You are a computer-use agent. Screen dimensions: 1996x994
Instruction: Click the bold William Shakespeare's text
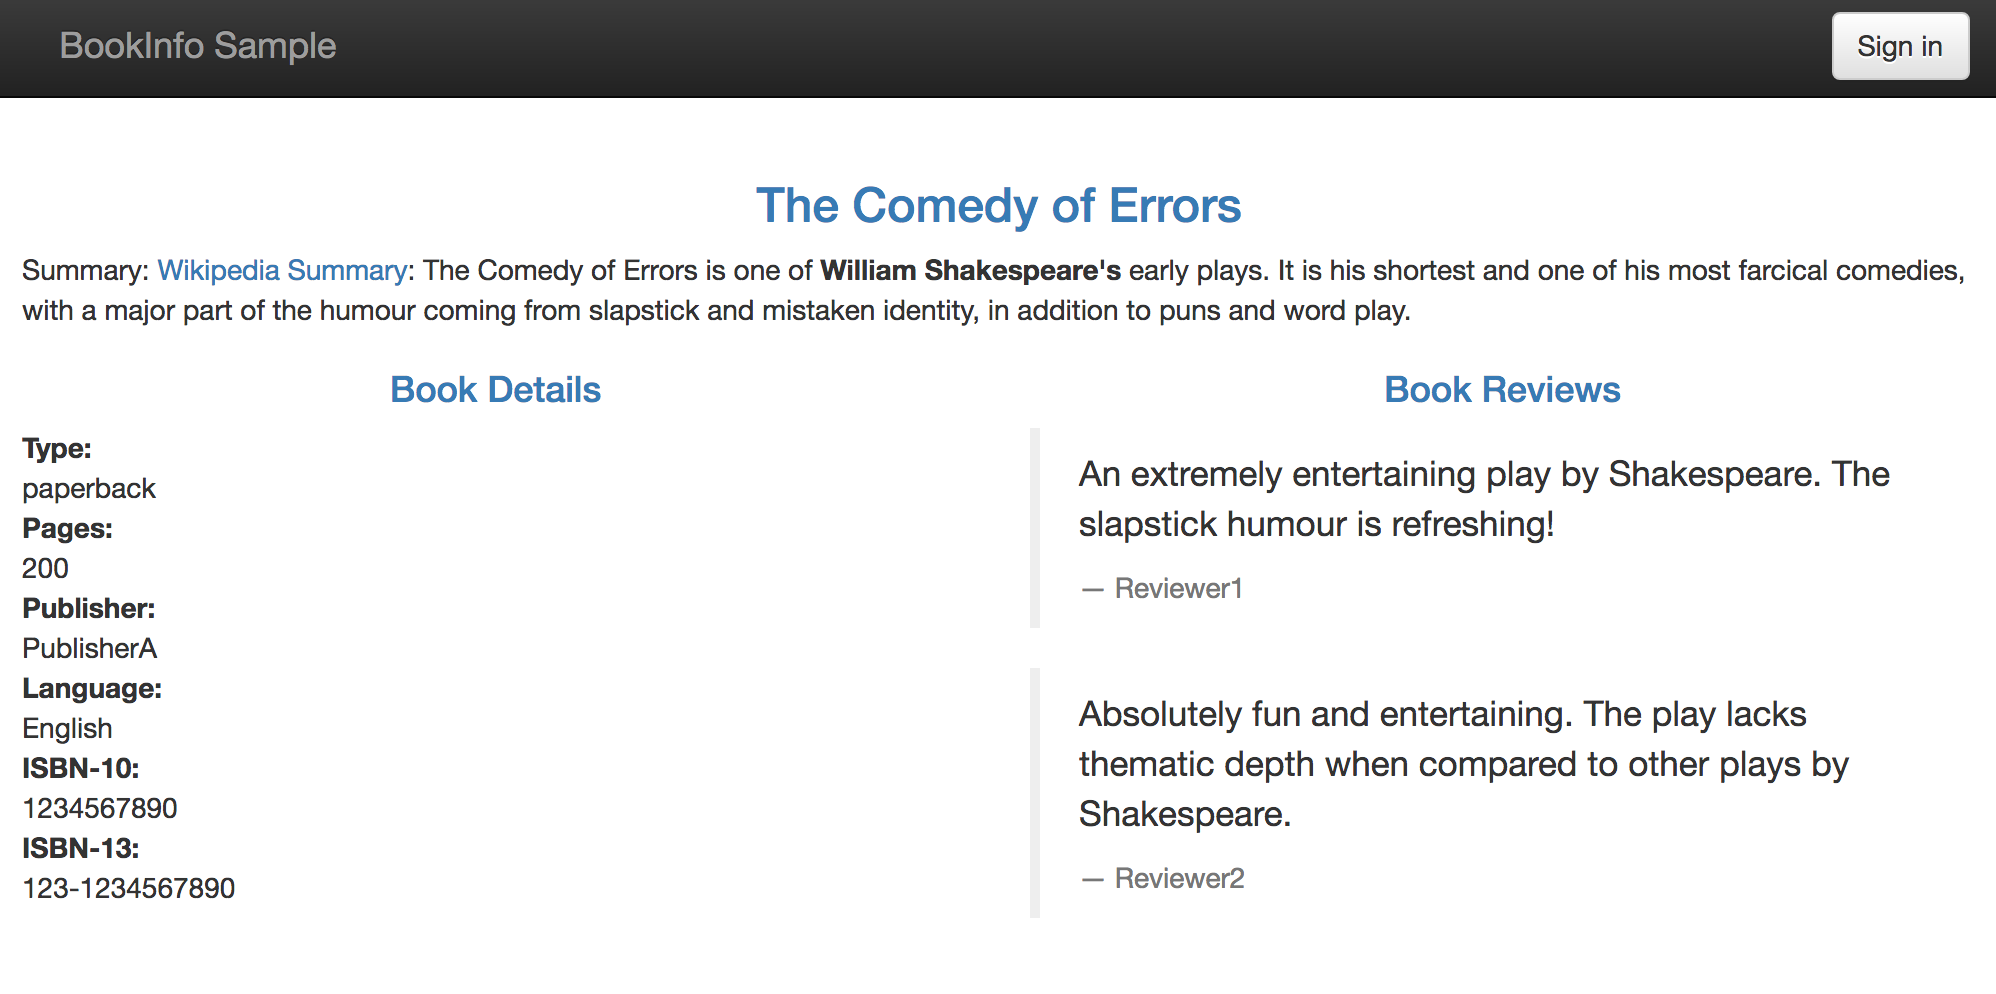coord(970,270)
